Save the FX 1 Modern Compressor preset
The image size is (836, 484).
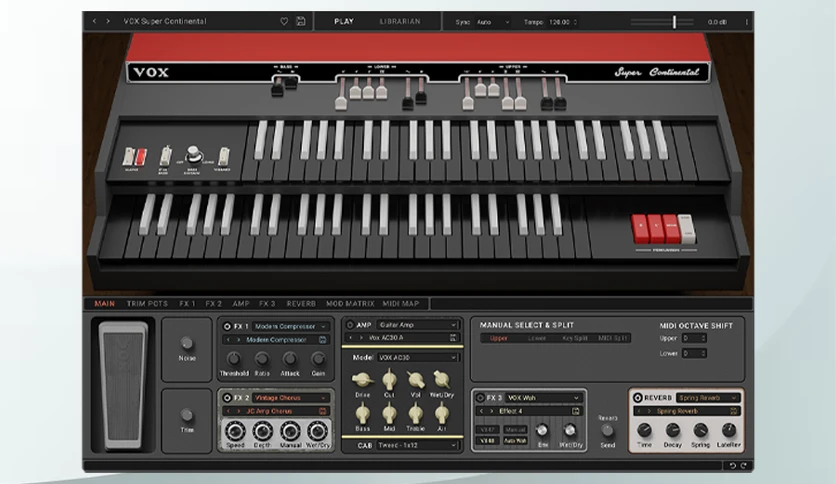point(323,340)
